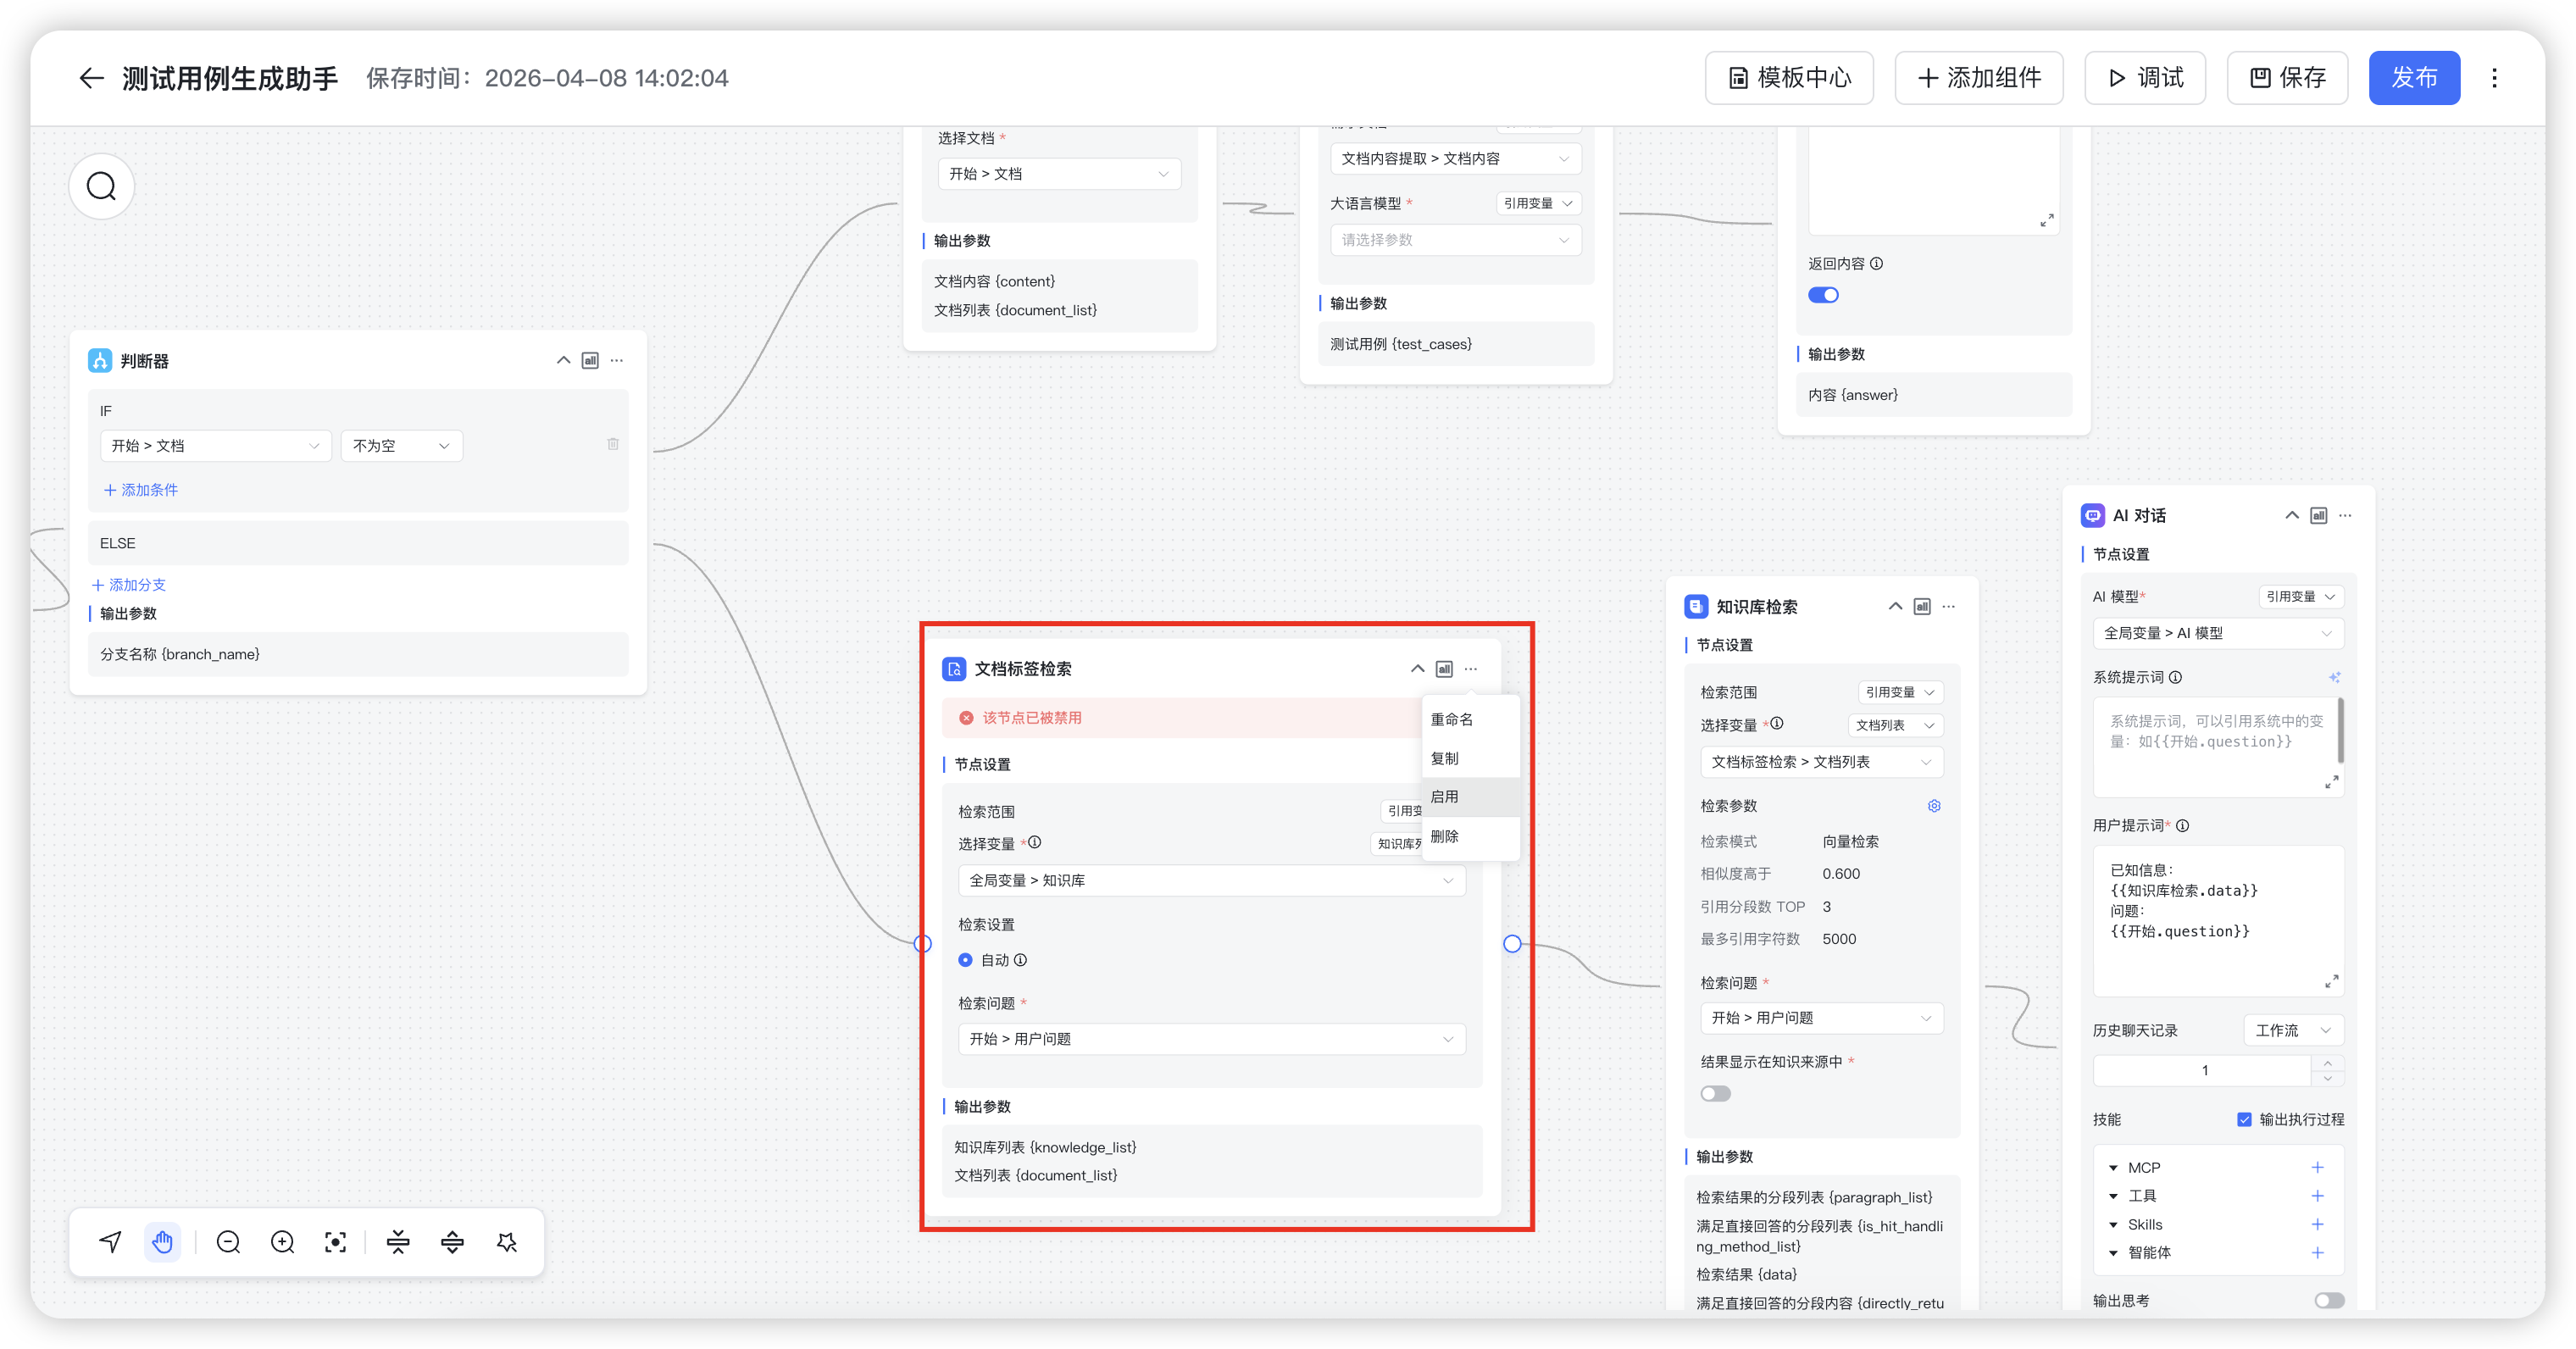Collapse the 知识库检索 node with its chevron
The width and height of the screenshot is (2576, 1349).
[1895, 607]
